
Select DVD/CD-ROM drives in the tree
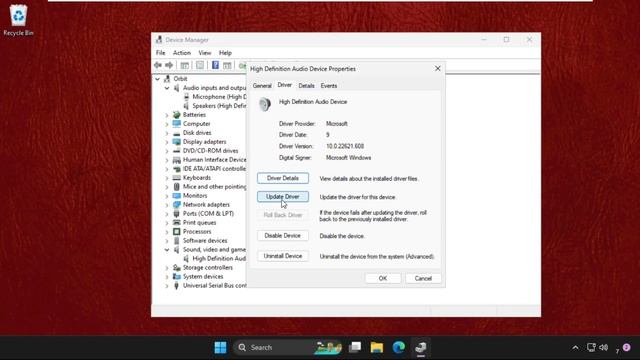[x=210, y=151]
